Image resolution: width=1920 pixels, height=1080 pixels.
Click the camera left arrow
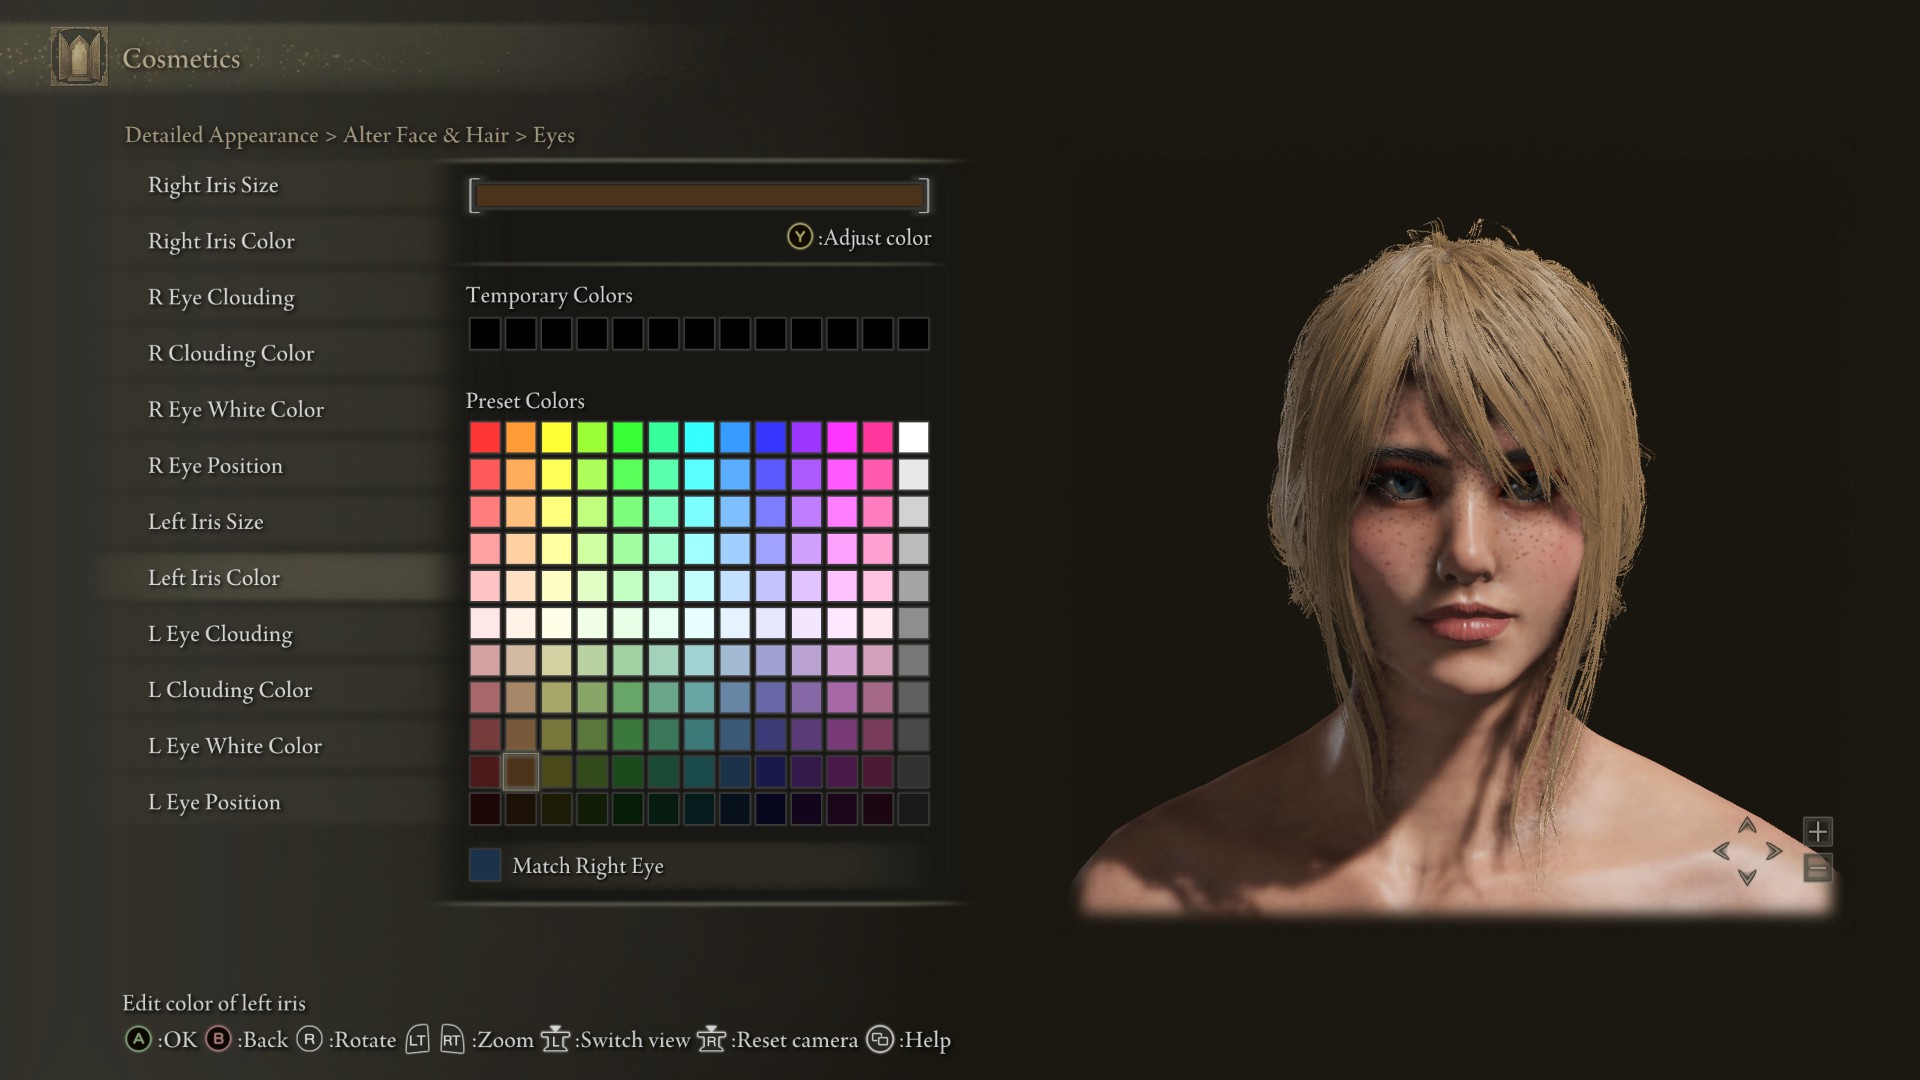[1721, 852]
